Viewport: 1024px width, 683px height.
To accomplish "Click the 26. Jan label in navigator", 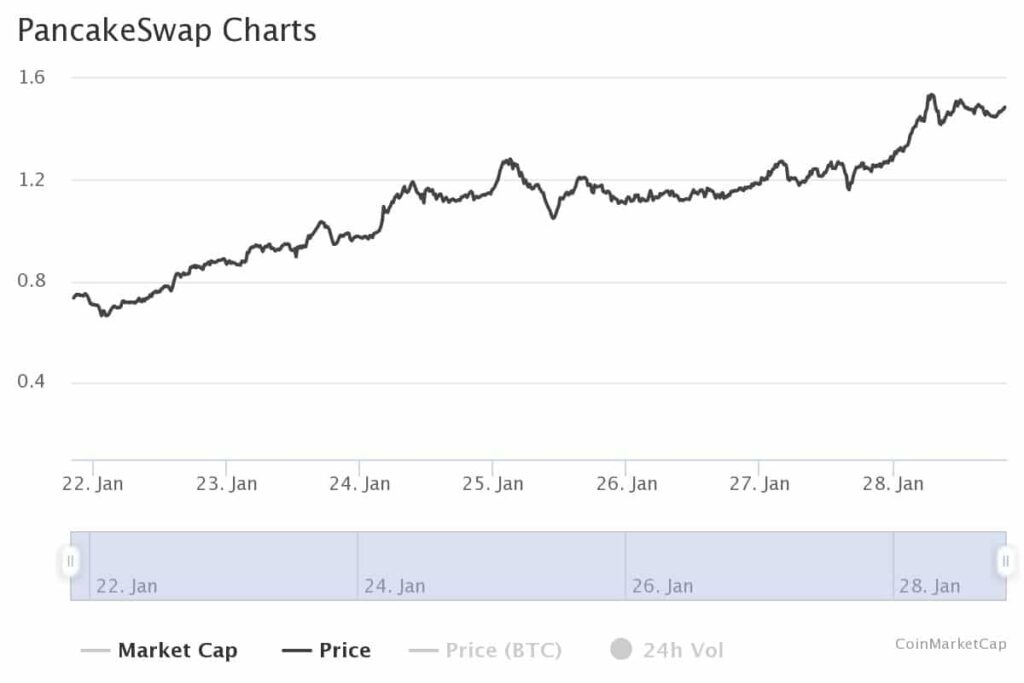I will point(662,586).
